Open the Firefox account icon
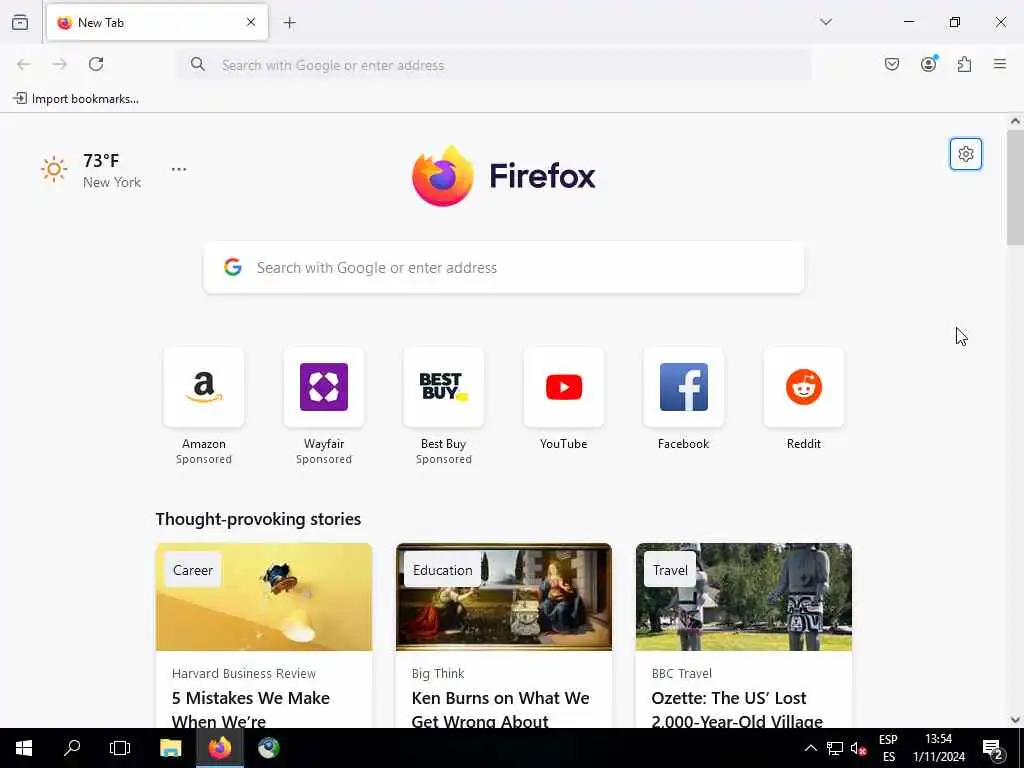Image resolution: width=1024 pixels, height=768 pixels. 928,64
